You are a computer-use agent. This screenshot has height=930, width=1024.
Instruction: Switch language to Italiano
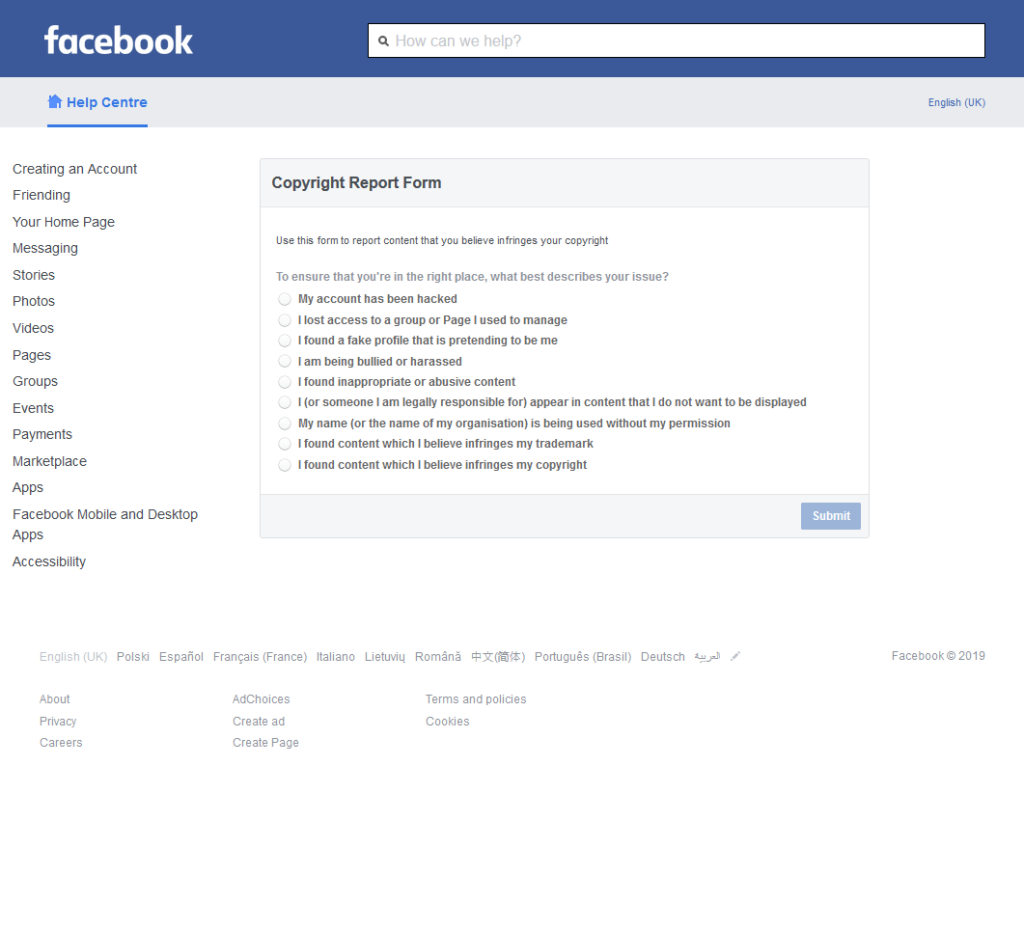(x=336, y=656)
